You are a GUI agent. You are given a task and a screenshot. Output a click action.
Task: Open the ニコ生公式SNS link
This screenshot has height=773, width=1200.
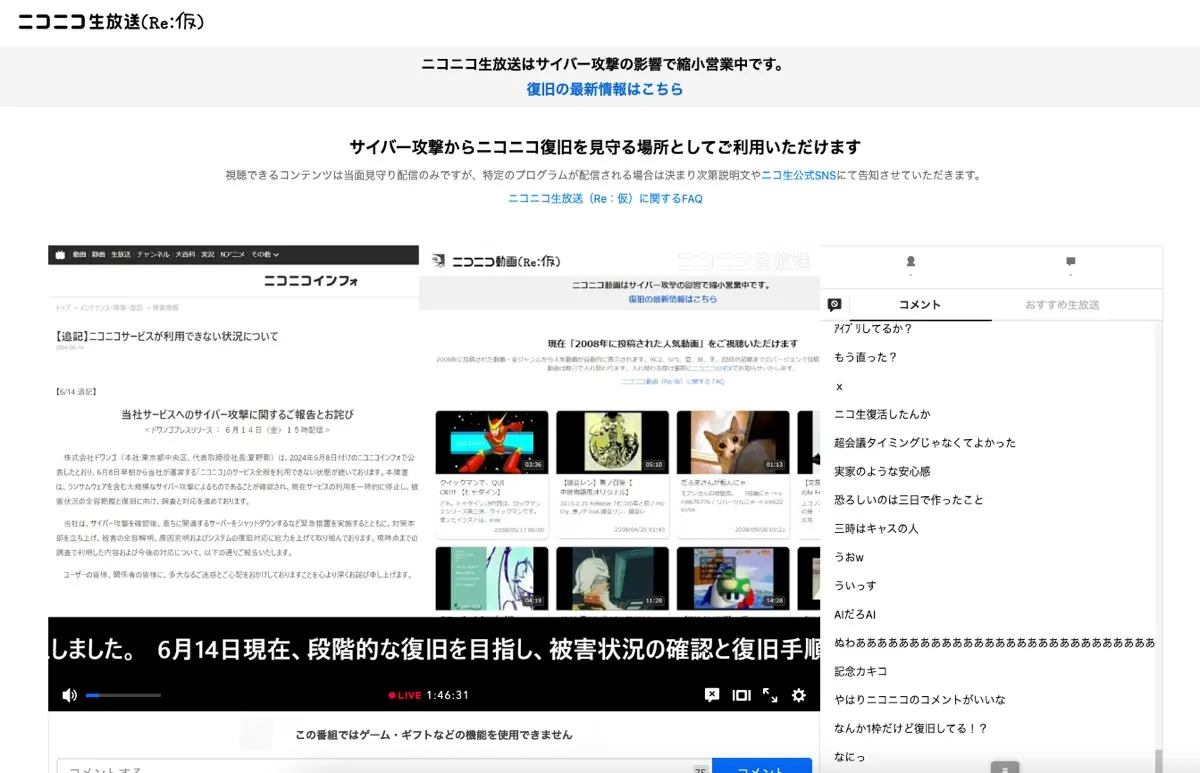coord(798,175)
